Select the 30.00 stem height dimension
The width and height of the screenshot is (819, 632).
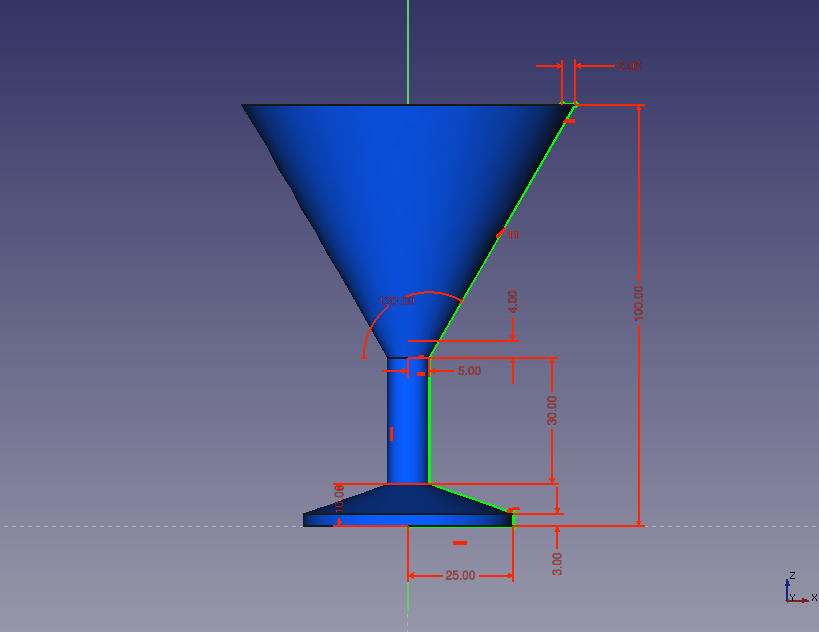553,410
